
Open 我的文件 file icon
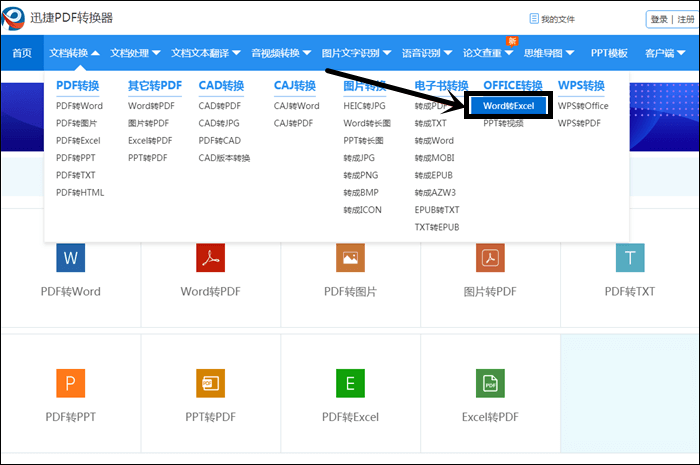[x=533, y=19]
